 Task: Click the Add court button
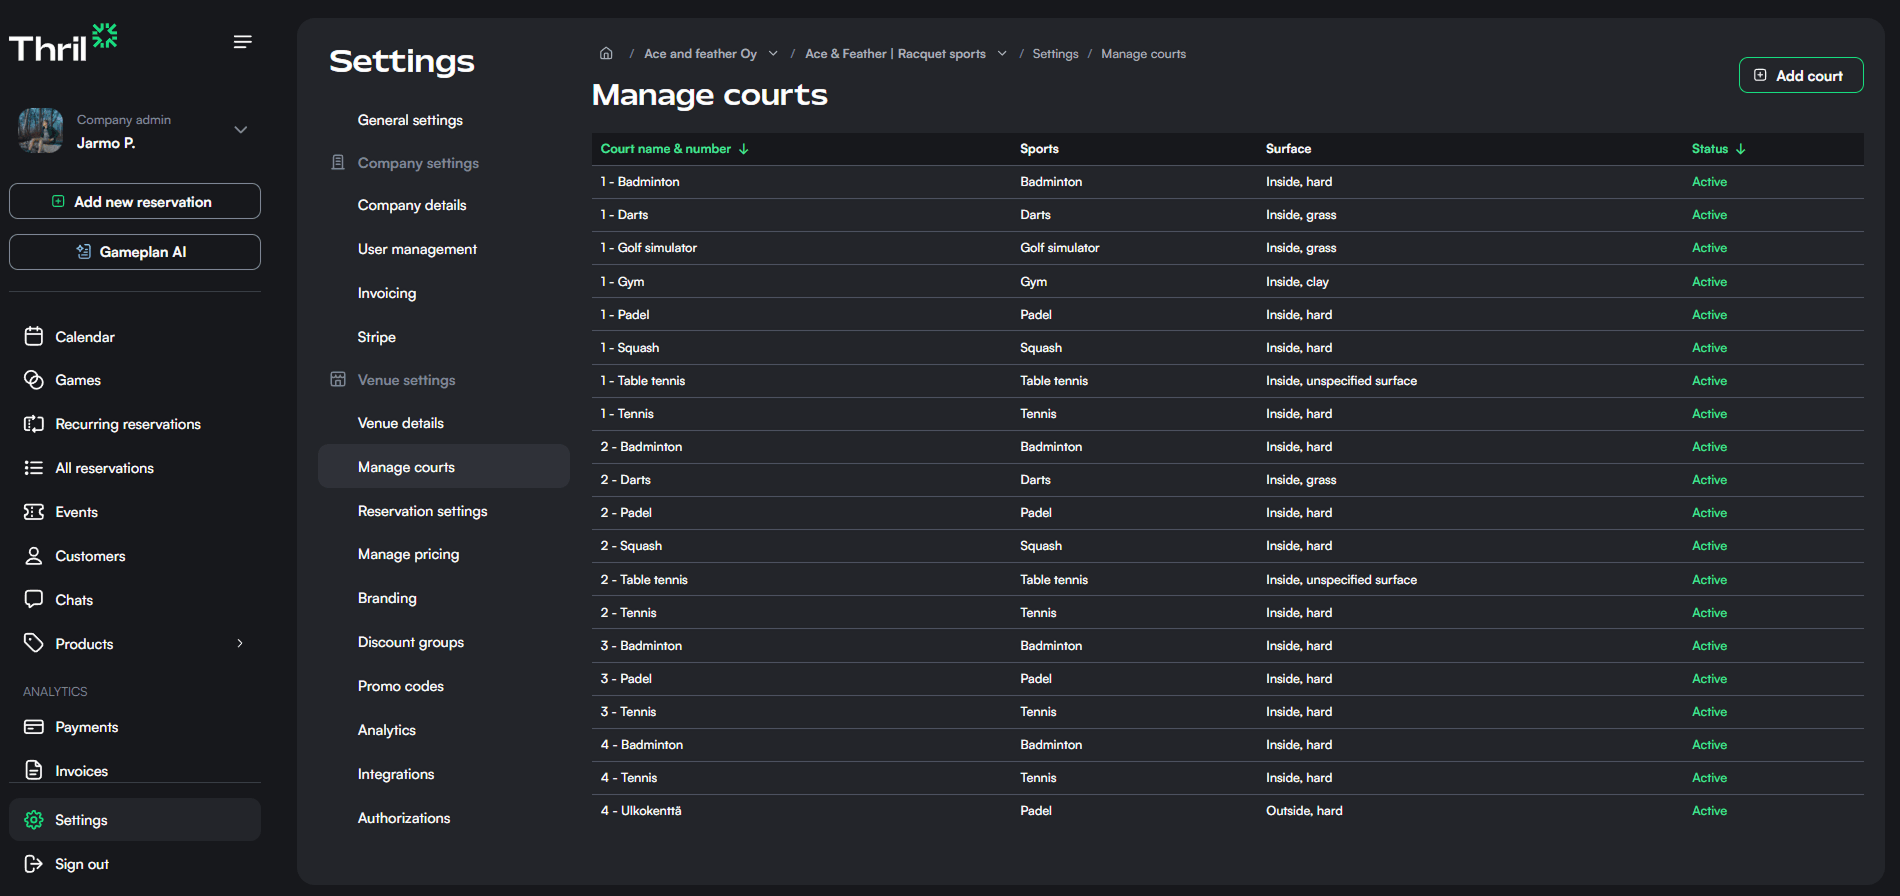tap(1800, 76)
